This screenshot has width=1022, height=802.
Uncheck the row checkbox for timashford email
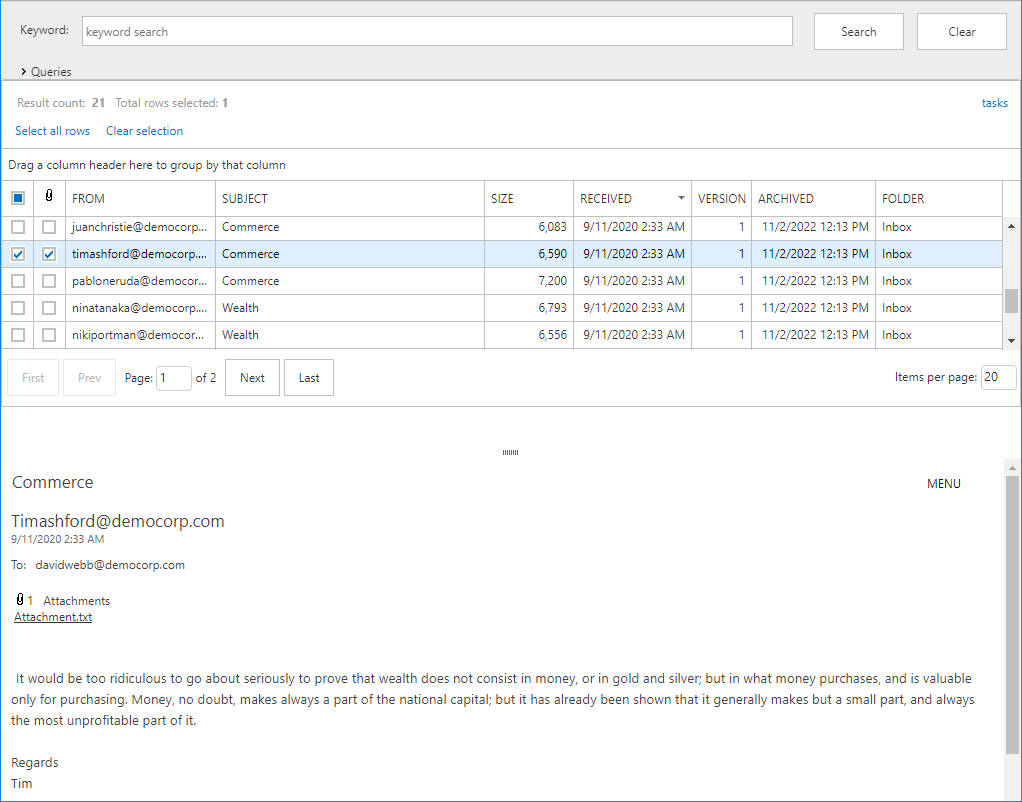click(x=18, y=254)
